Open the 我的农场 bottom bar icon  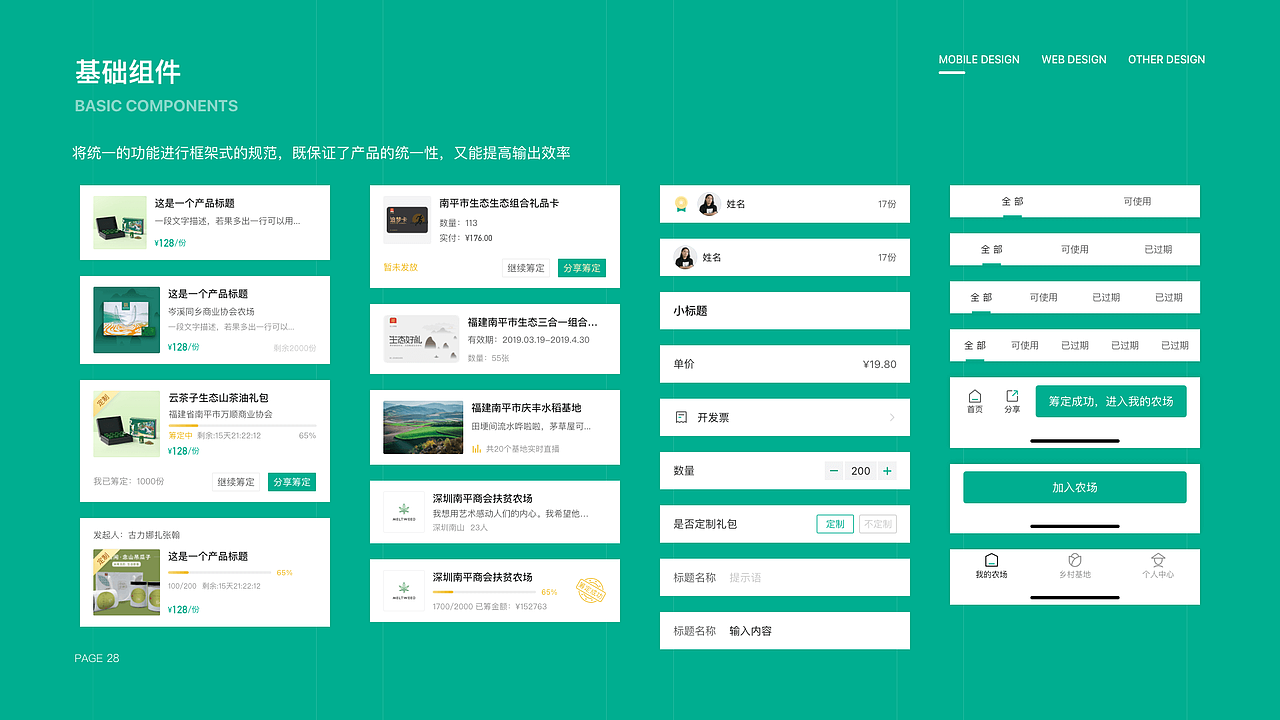991,560
